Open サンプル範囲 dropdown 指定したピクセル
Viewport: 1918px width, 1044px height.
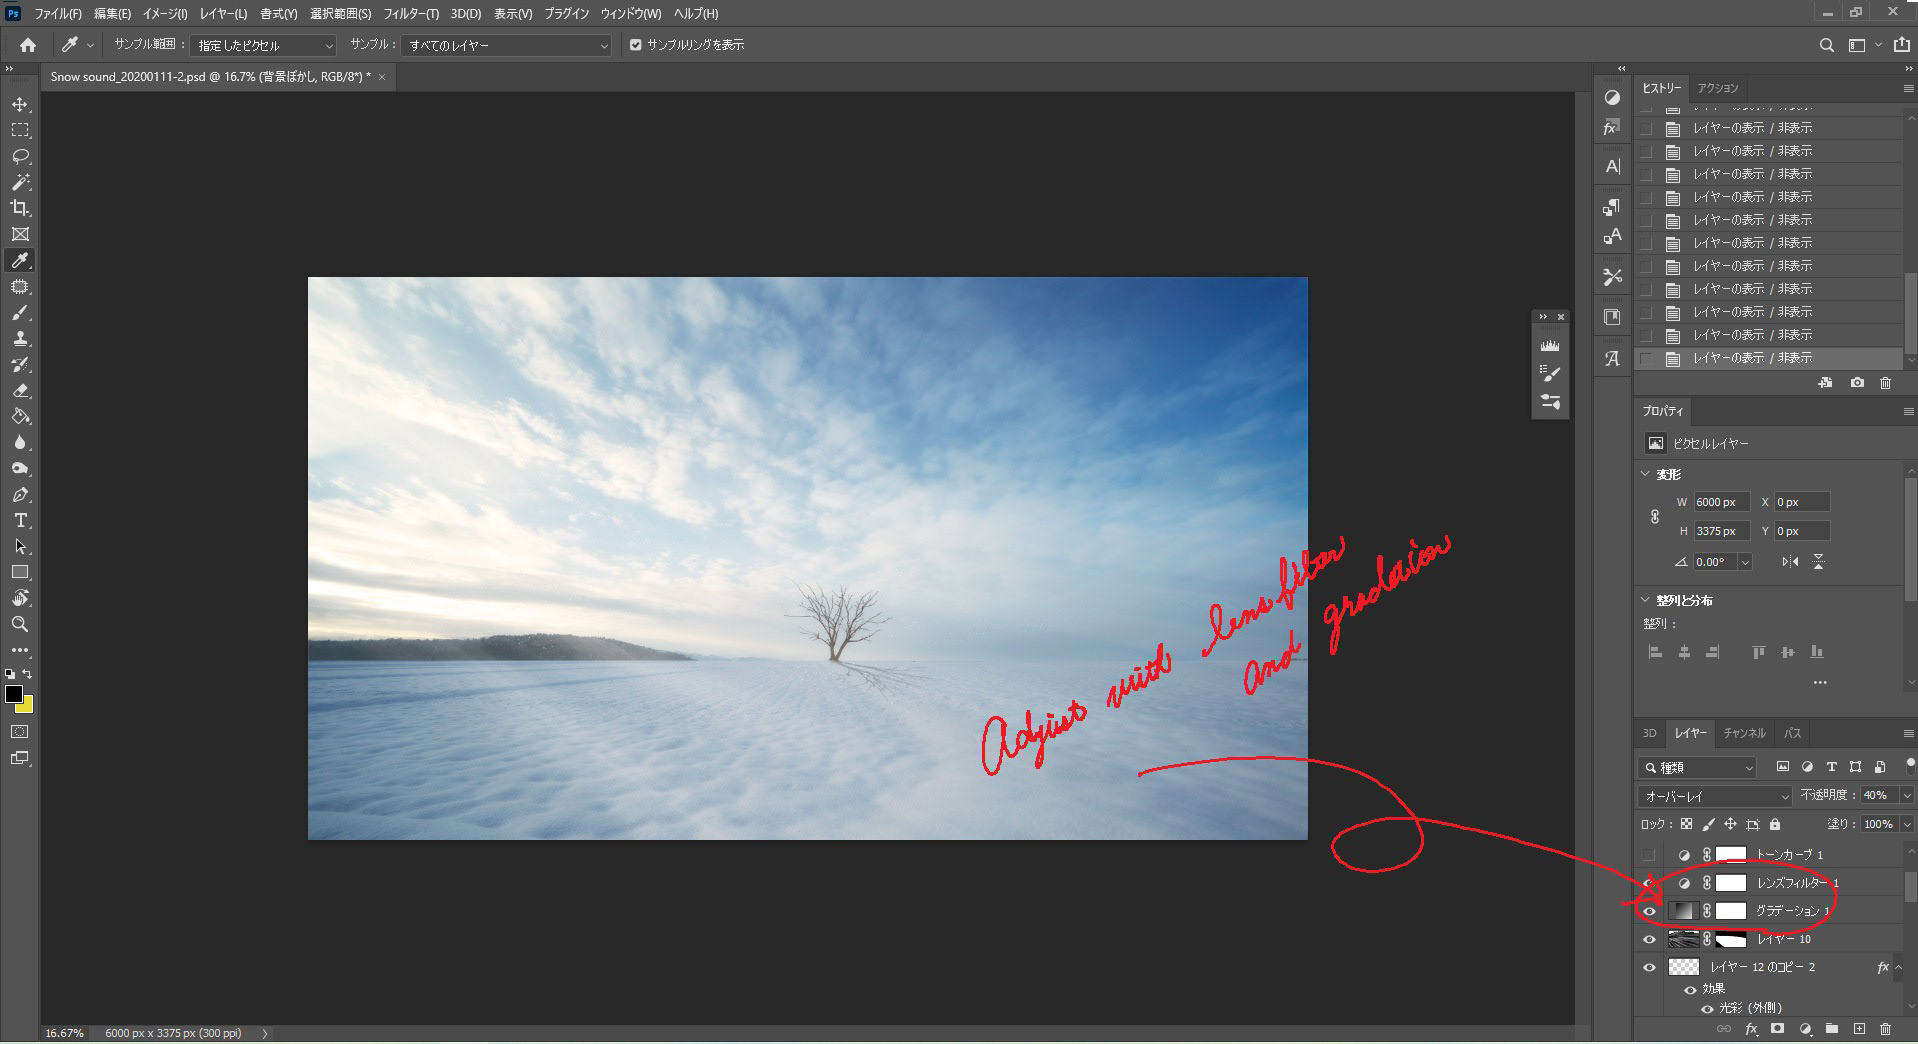tap(263, 45)
